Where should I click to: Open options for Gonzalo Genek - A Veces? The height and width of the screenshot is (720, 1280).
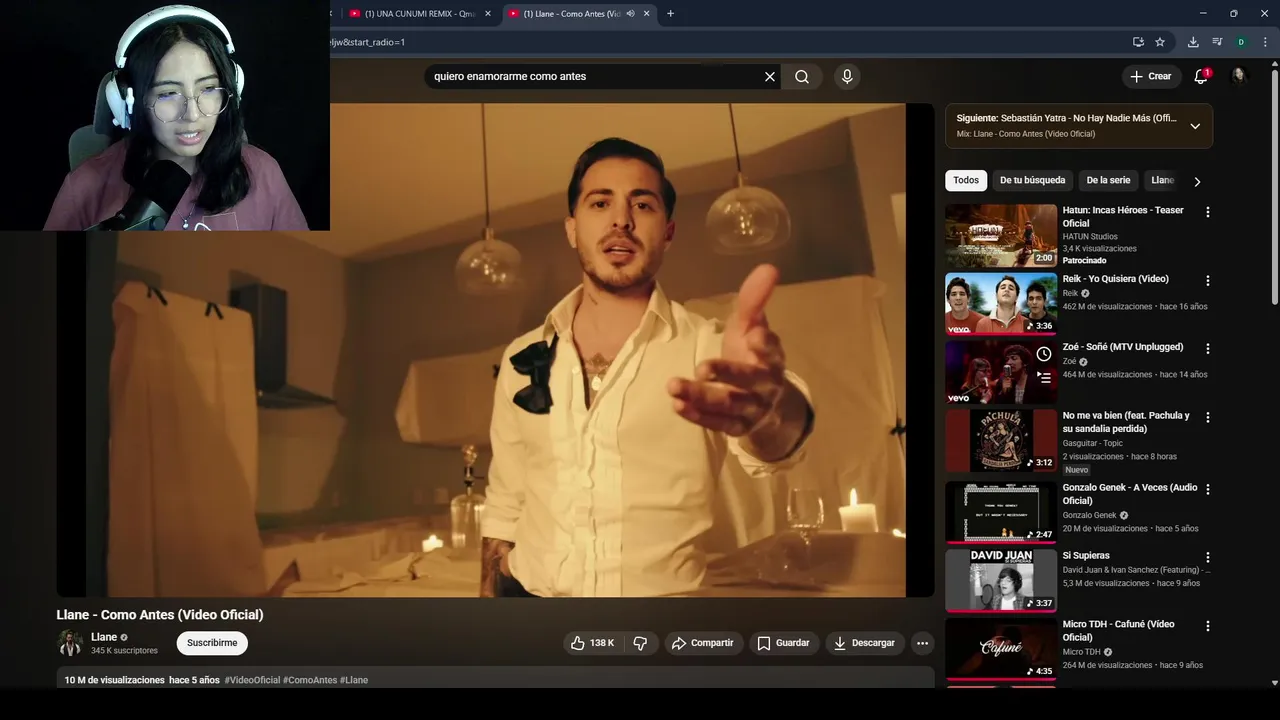pyautogui.click(x=1208, y=489)
